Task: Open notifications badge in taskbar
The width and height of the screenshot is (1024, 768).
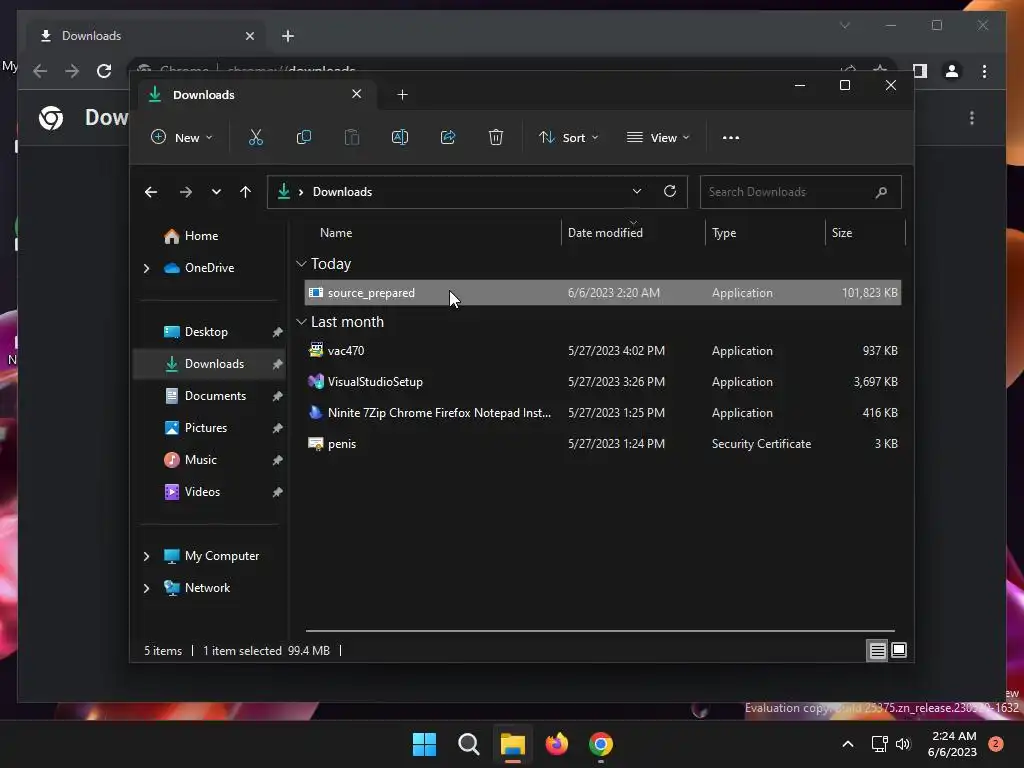Action: pyautogui.click(x=996, y=744)
